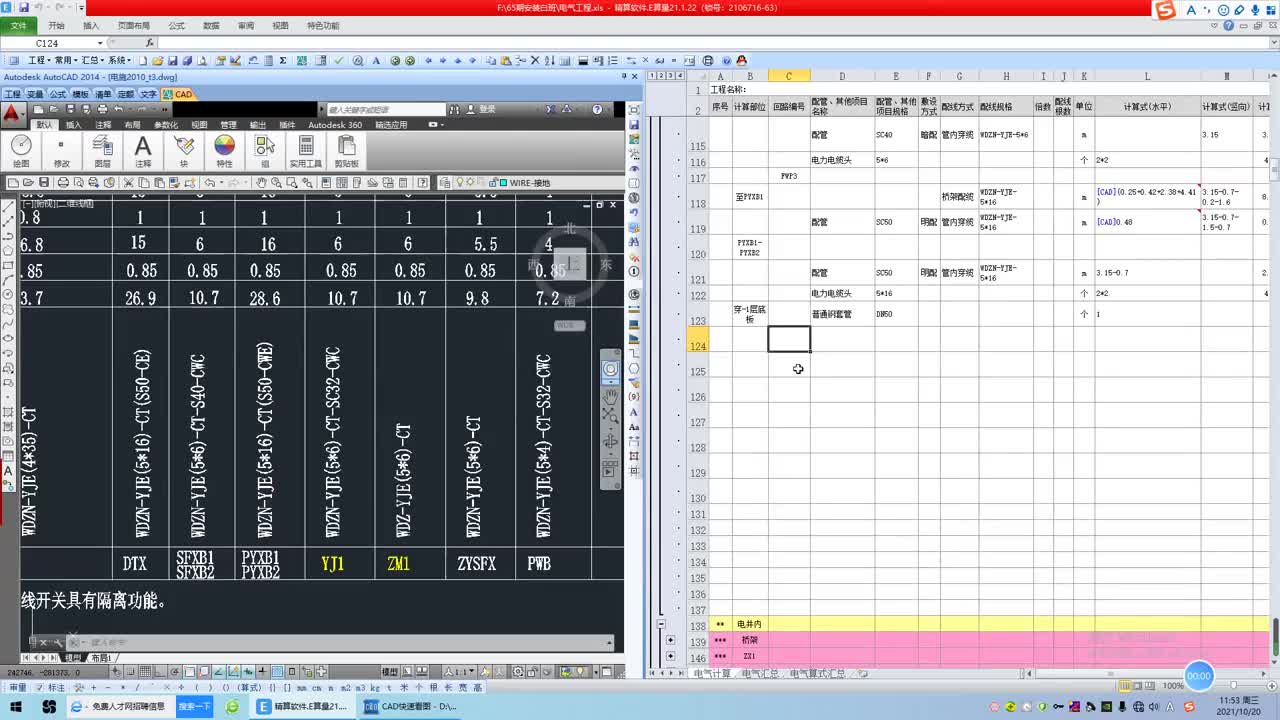Click the print icon in AutoCAD quick access bar
The image size is (1280, 720).
point(101,109)
